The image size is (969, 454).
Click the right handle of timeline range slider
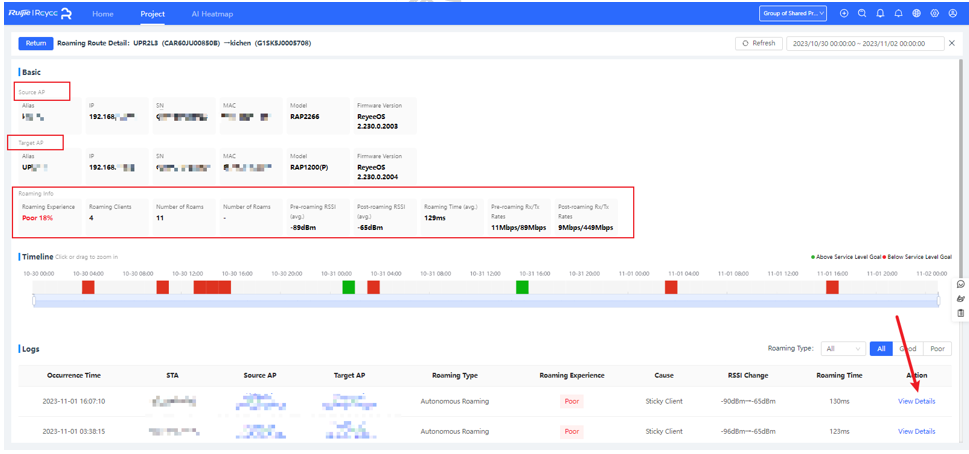click(938, 300)
